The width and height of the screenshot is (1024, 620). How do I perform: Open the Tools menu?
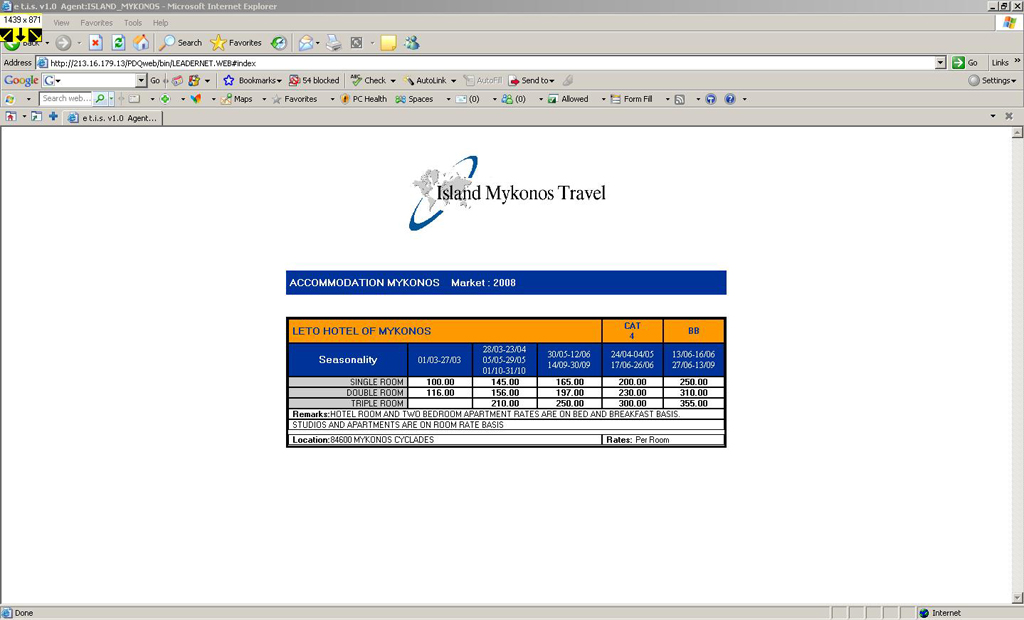[x=133, y=23]
